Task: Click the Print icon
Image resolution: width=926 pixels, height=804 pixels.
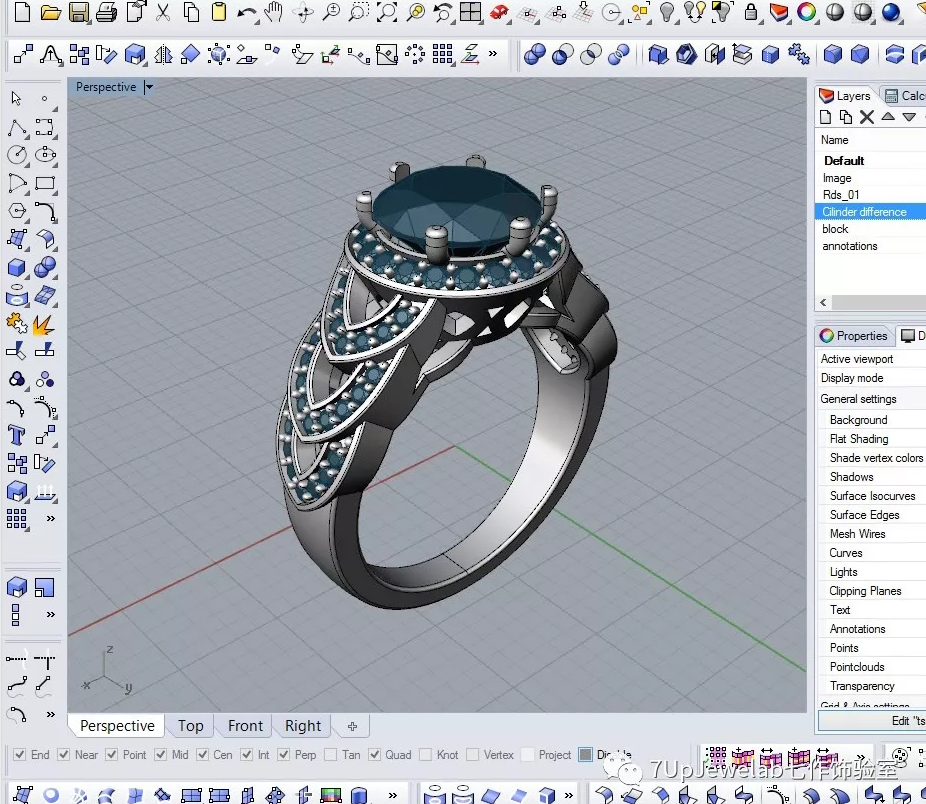Action: coord(107,13)
